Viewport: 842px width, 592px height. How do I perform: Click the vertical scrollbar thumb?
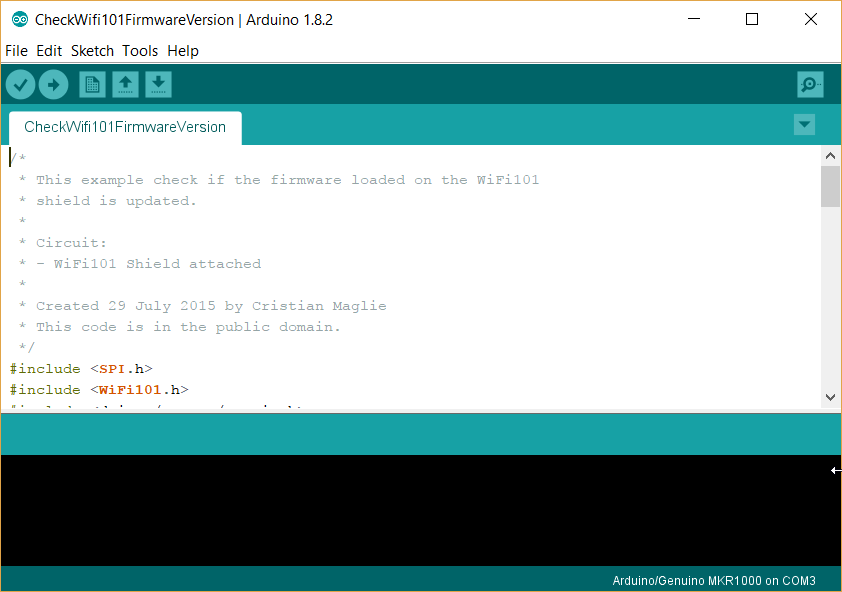[x=830, y=187]
